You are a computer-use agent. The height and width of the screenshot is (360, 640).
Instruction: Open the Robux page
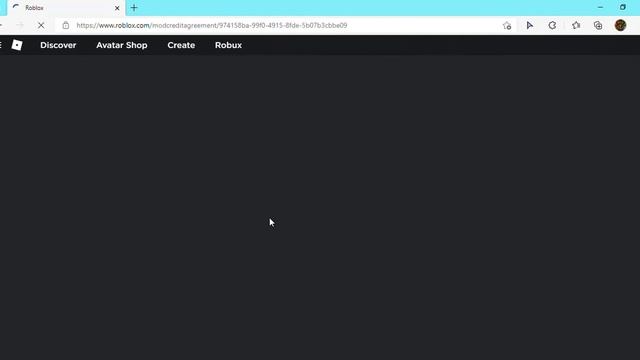click(228, 45)
